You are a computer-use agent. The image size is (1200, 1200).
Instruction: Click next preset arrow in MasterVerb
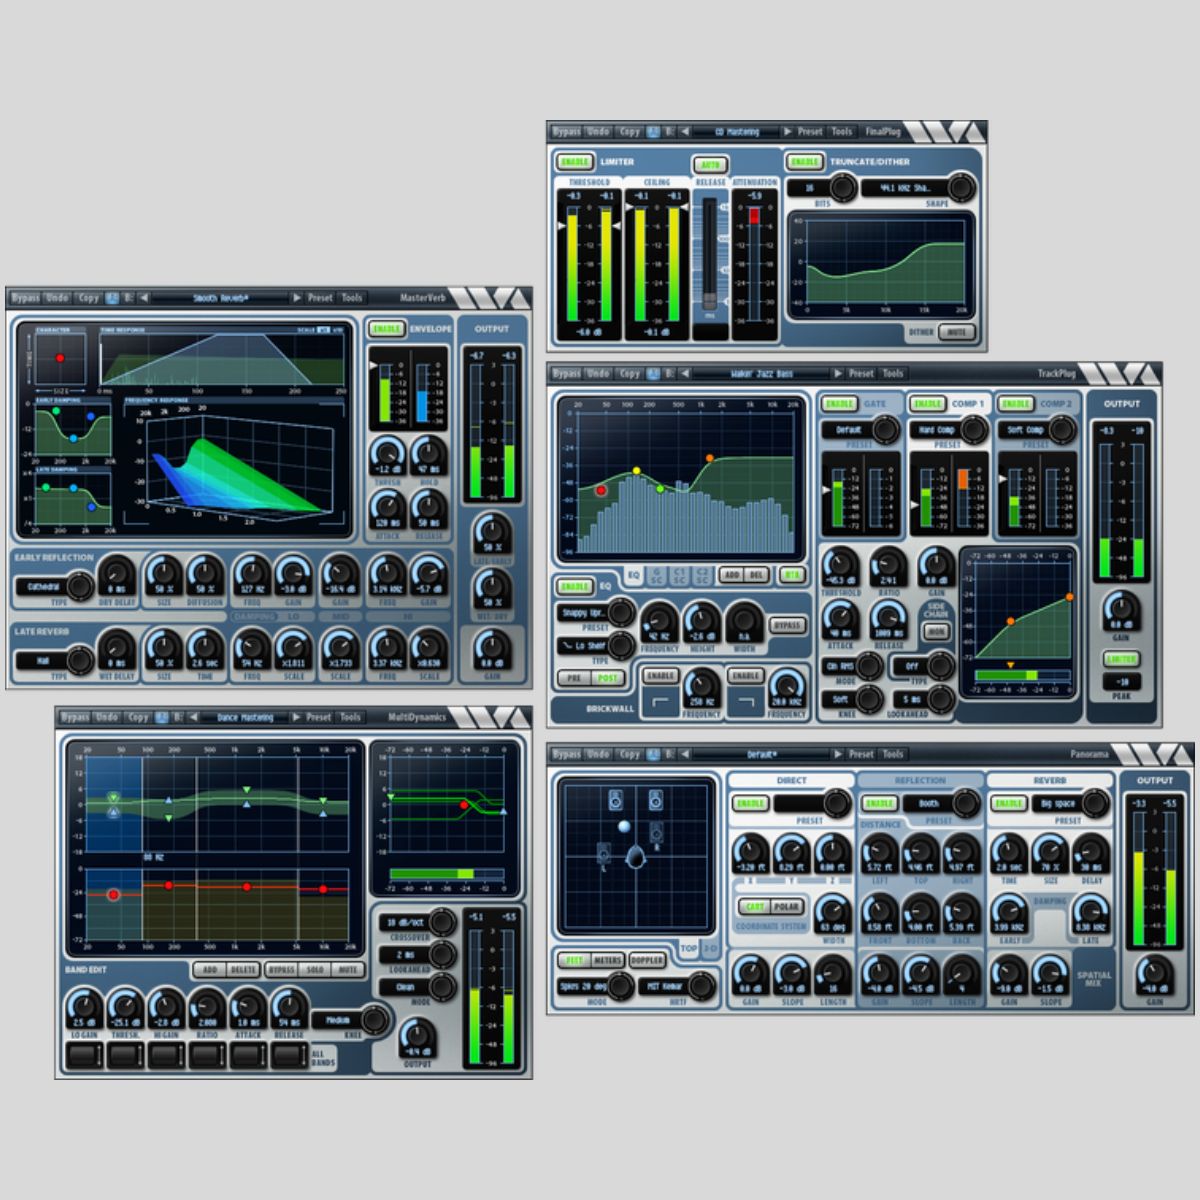[x=297, y=298]
